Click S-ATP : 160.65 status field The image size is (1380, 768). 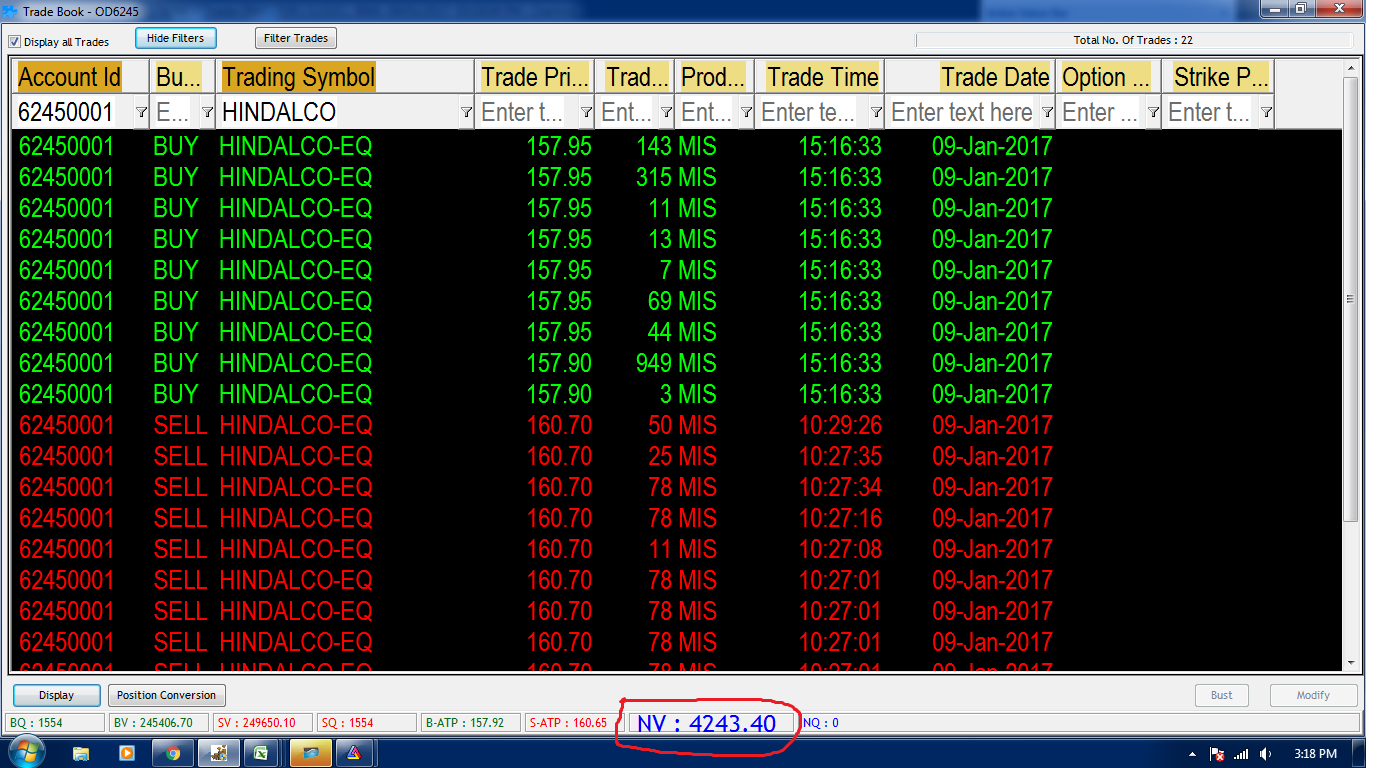pos(574,722)
